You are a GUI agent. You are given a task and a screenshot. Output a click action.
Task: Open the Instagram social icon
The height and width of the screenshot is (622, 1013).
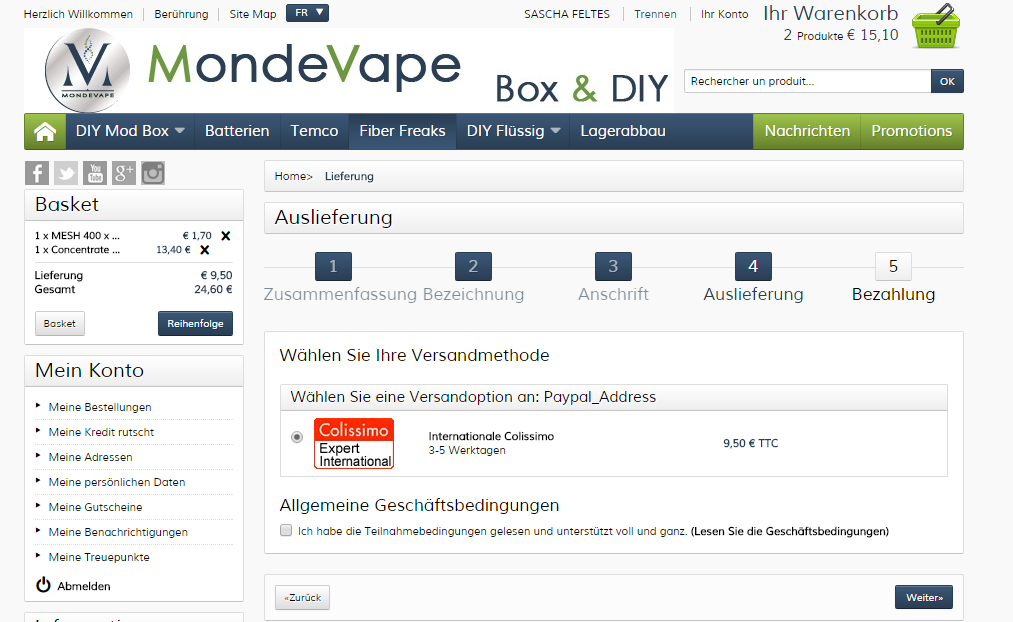tap(153, 173)
